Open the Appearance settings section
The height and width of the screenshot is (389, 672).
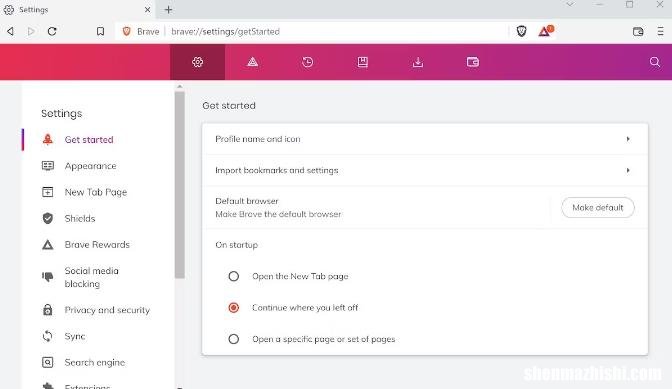90,166
